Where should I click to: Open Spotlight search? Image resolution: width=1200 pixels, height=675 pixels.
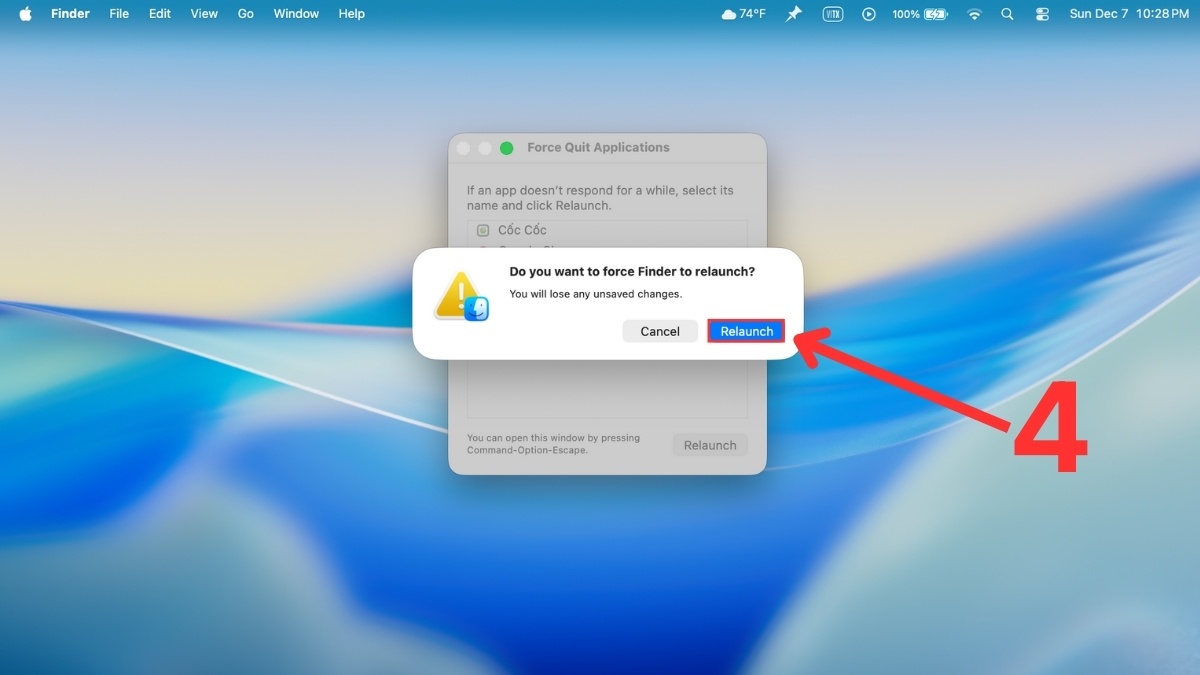click(1007, 14)
